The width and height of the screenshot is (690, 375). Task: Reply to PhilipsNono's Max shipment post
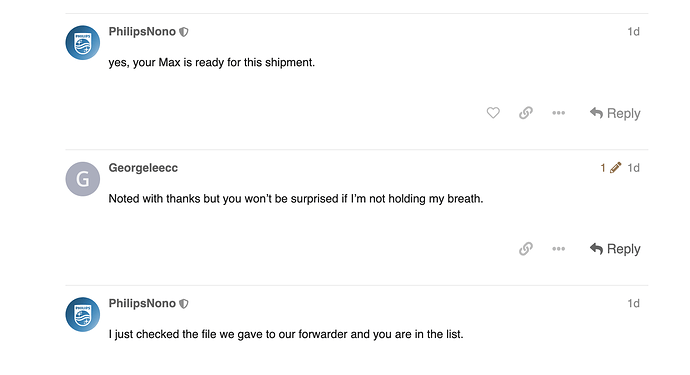[615, 113]
